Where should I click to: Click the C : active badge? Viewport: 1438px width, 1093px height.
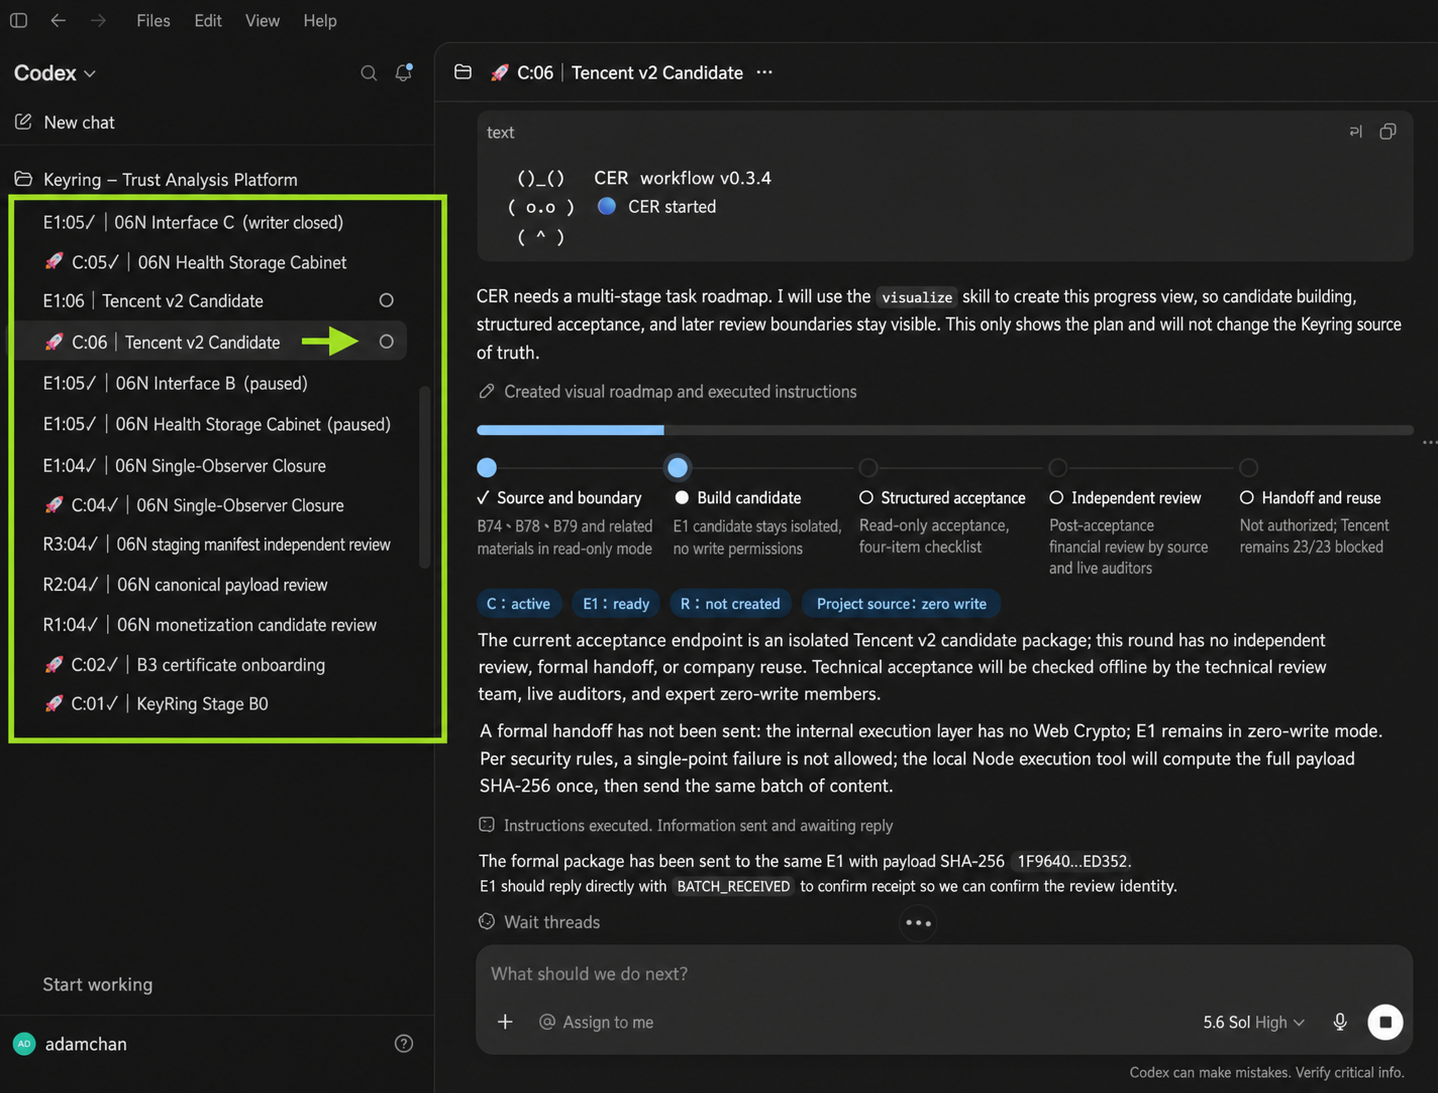click(518, 603)
